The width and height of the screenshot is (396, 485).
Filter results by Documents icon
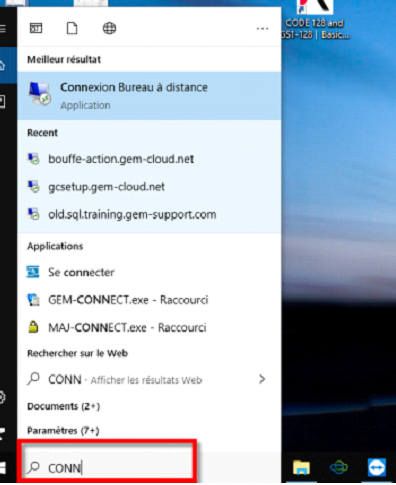[x=72, y=28]
